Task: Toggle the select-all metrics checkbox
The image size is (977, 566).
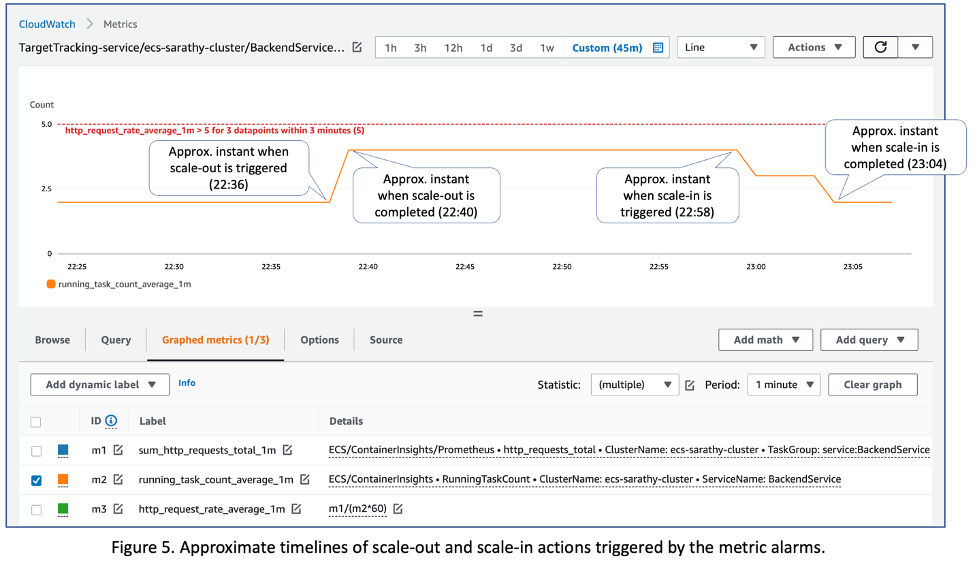Action: tap(36, 422)
